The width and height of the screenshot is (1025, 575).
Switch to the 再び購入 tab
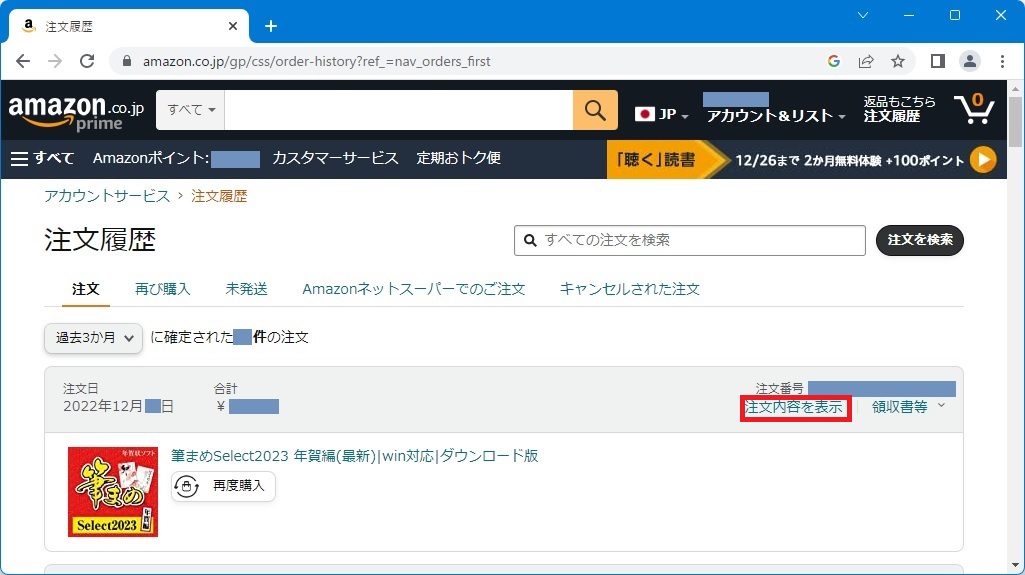pos(162,289)
